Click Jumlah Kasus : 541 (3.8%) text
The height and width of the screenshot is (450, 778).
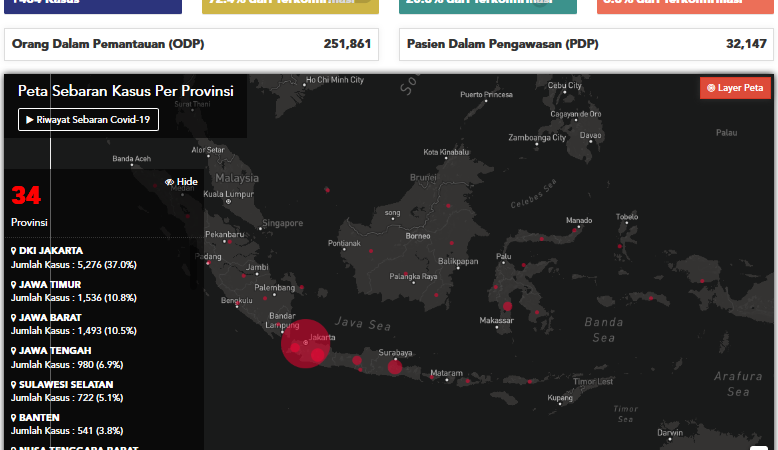[67, 431]
